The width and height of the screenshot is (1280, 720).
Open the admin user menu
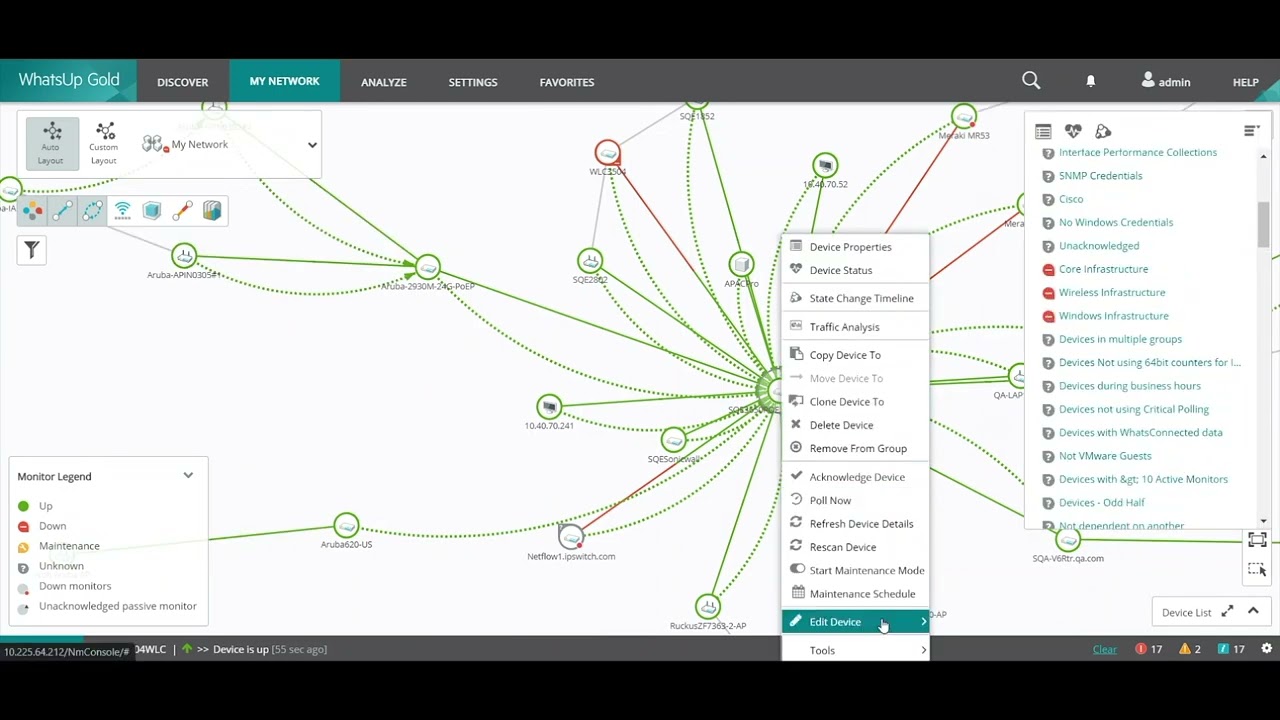(x=1166, y=81)
